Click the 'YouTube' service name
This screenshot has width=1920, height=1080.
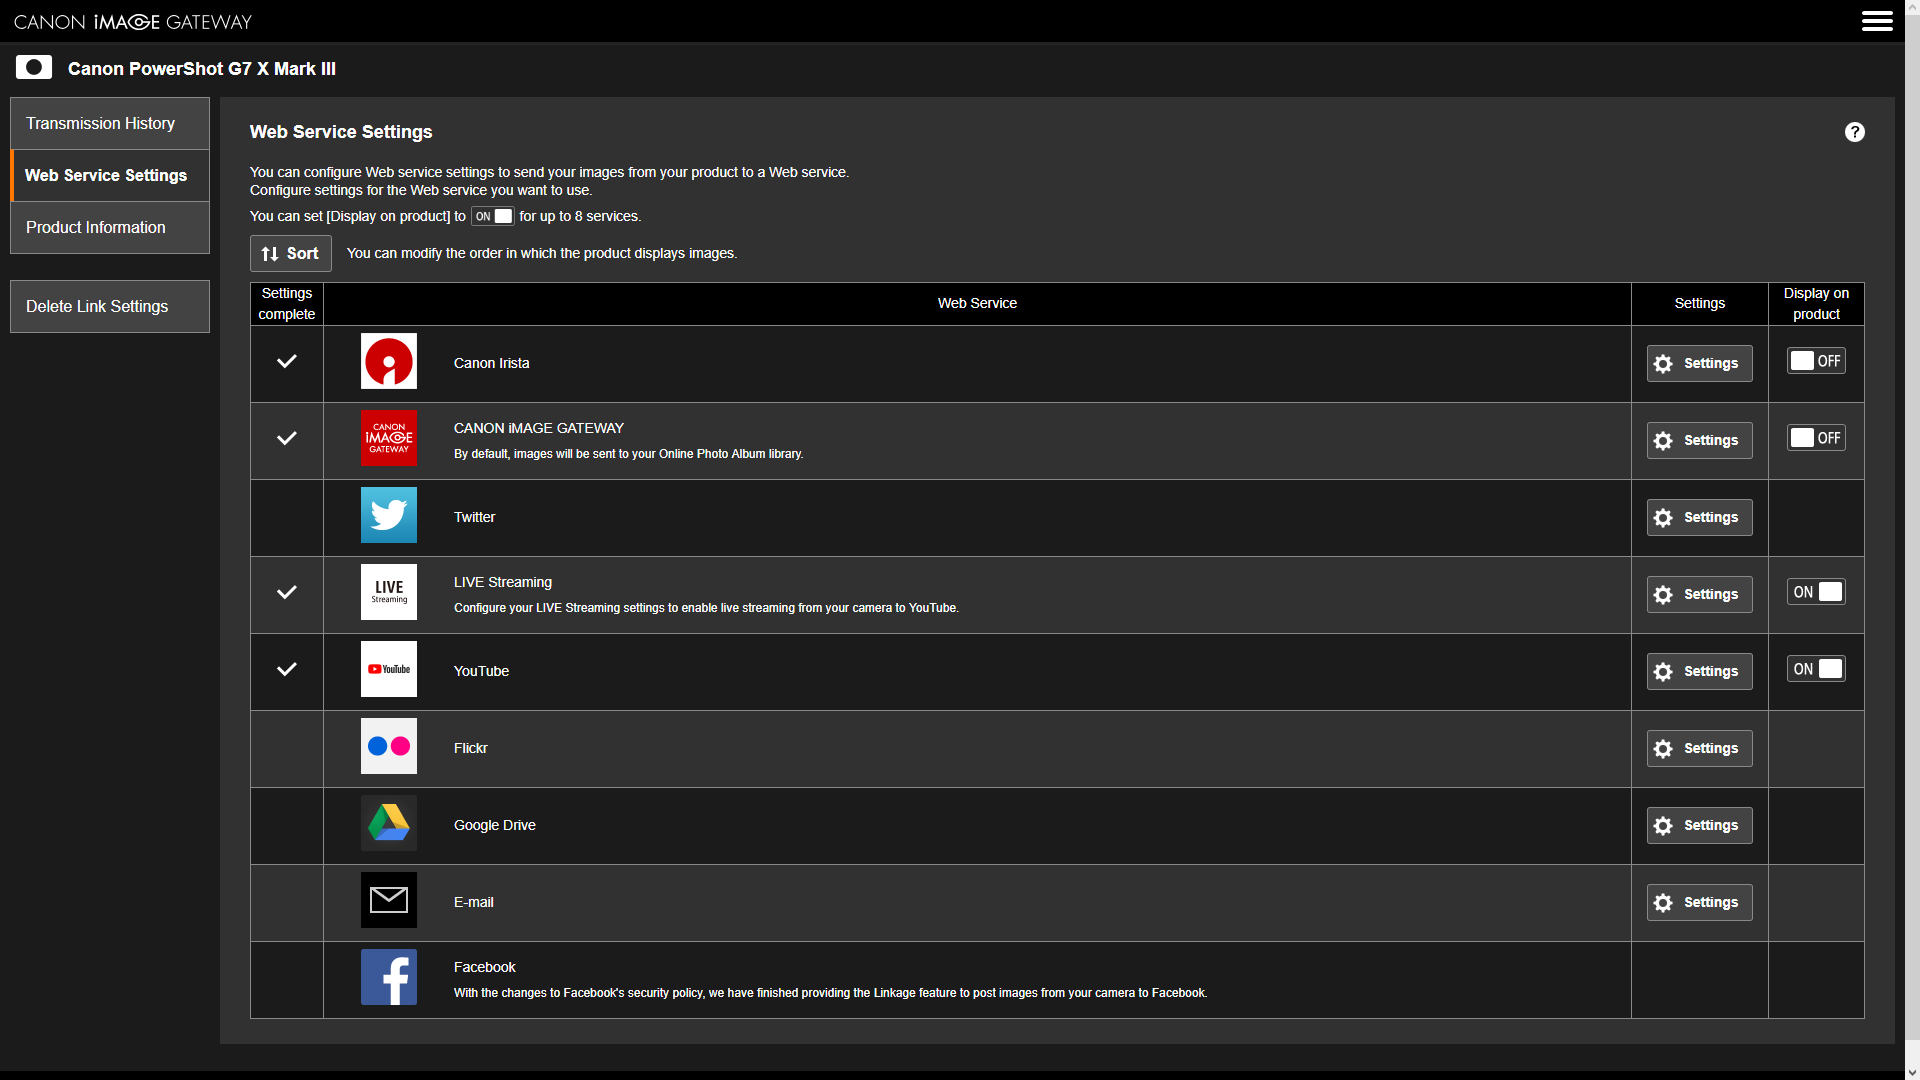[x=481, y=671]
